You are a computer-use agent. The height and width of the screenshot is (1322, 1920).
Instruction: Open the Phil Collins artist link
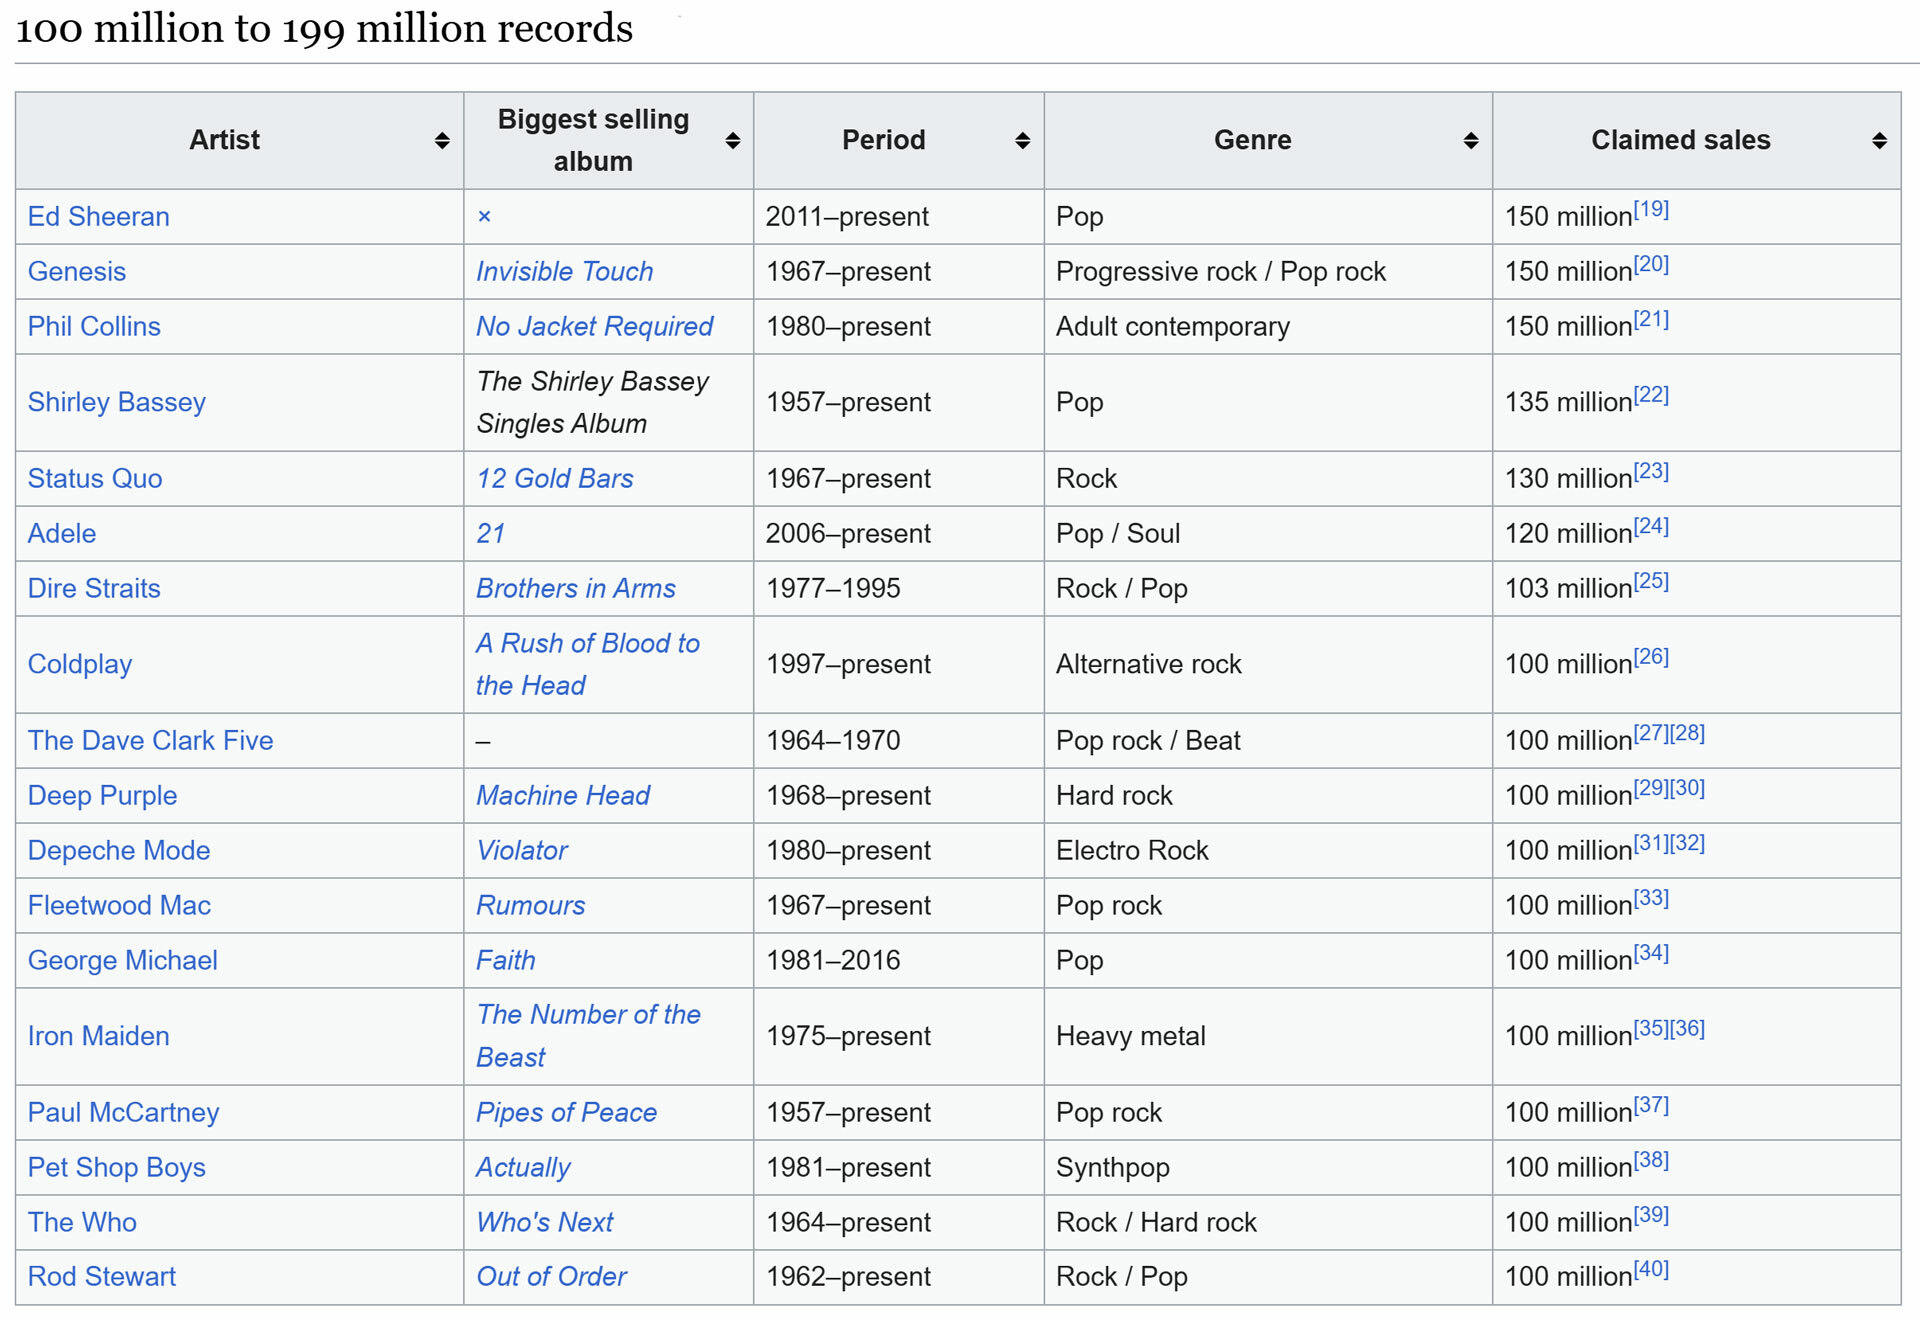pos(94,327)
